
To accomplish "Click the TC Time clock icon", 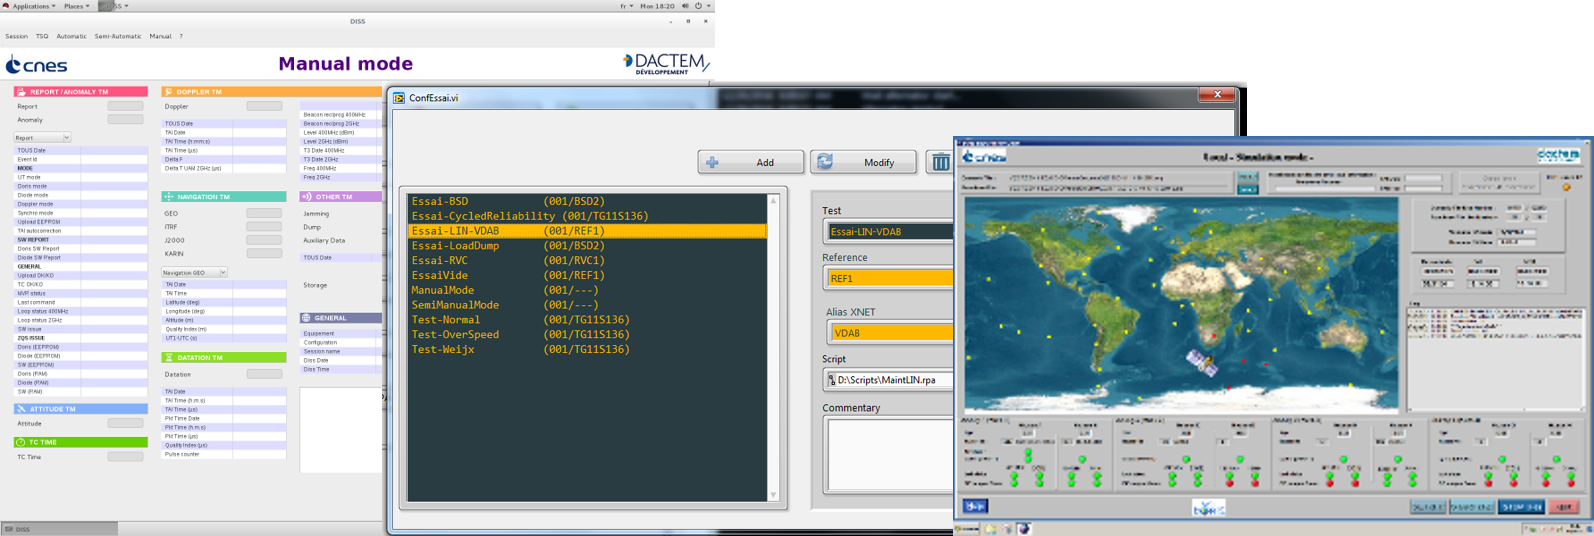I will (21, 442).
